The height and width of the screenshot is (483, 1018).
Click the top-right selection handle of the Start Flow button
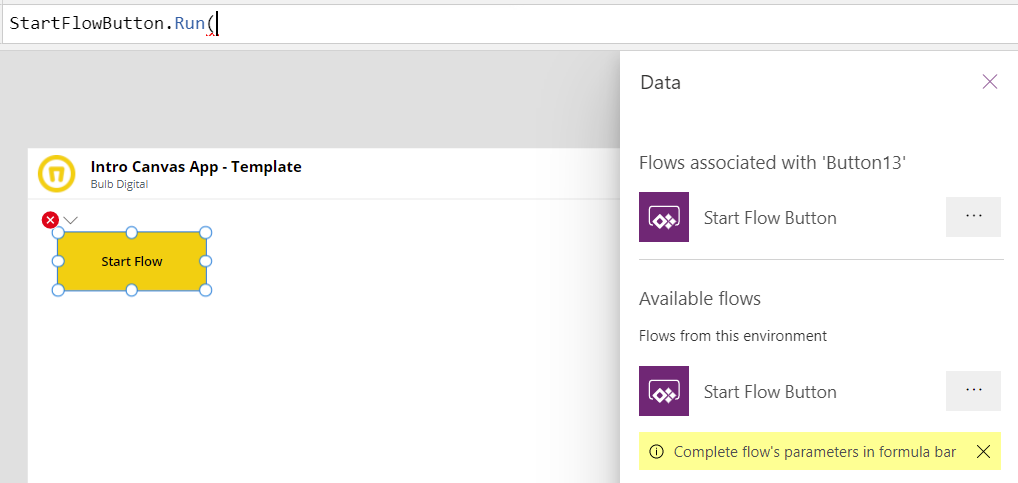pos(206,232)
